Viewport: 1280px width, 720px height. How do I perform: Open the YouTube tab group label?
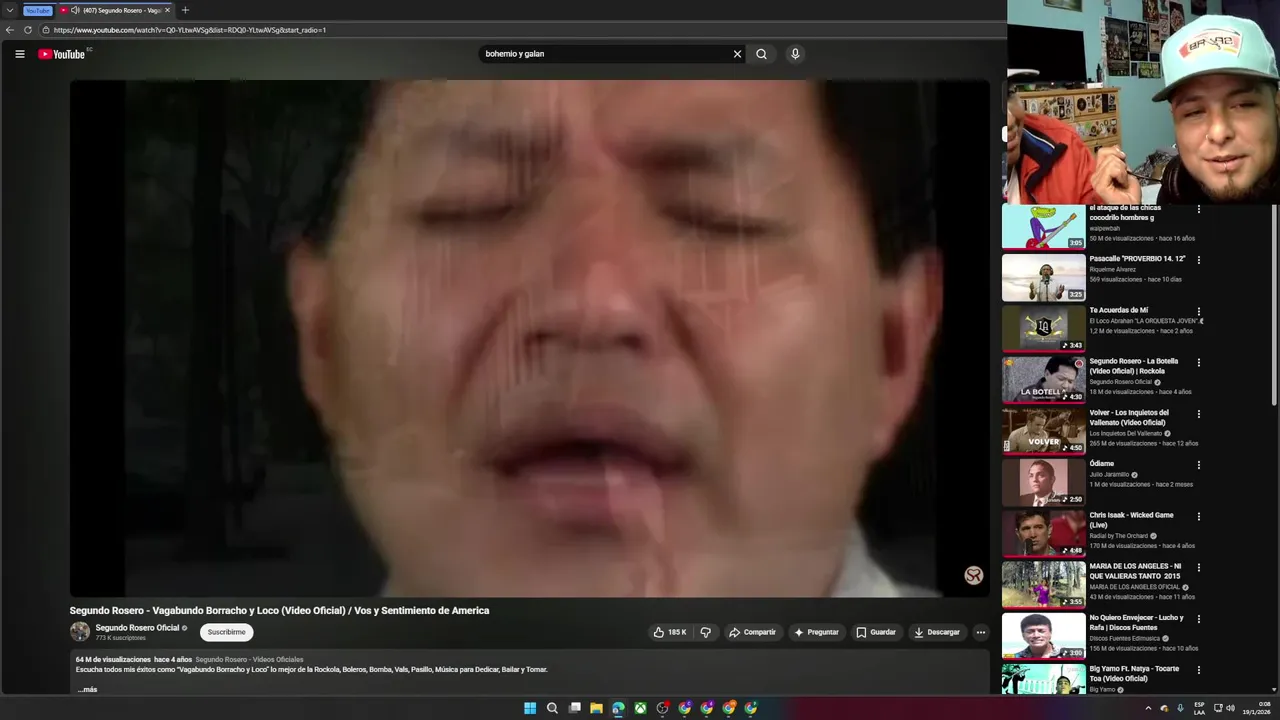pyautogui.click(x=37, y=10)
